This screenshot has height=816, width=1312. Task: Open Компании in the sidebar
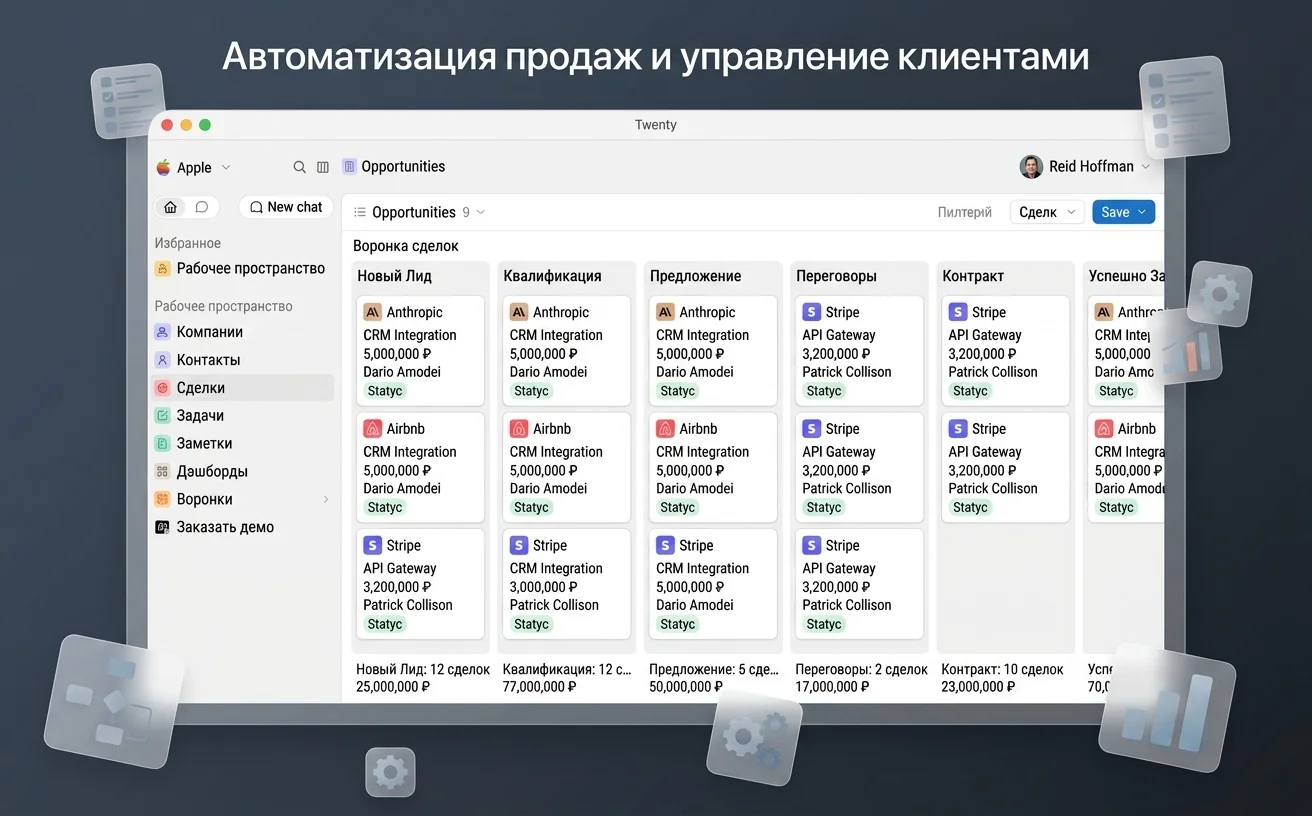click(243, 332)
